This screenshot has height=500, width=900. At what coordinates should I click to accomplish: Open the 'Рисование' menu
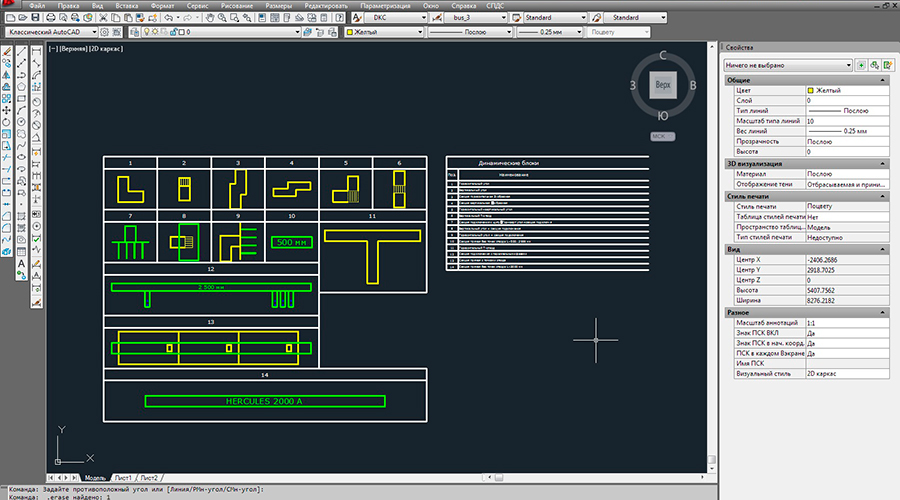pos(236,5)
